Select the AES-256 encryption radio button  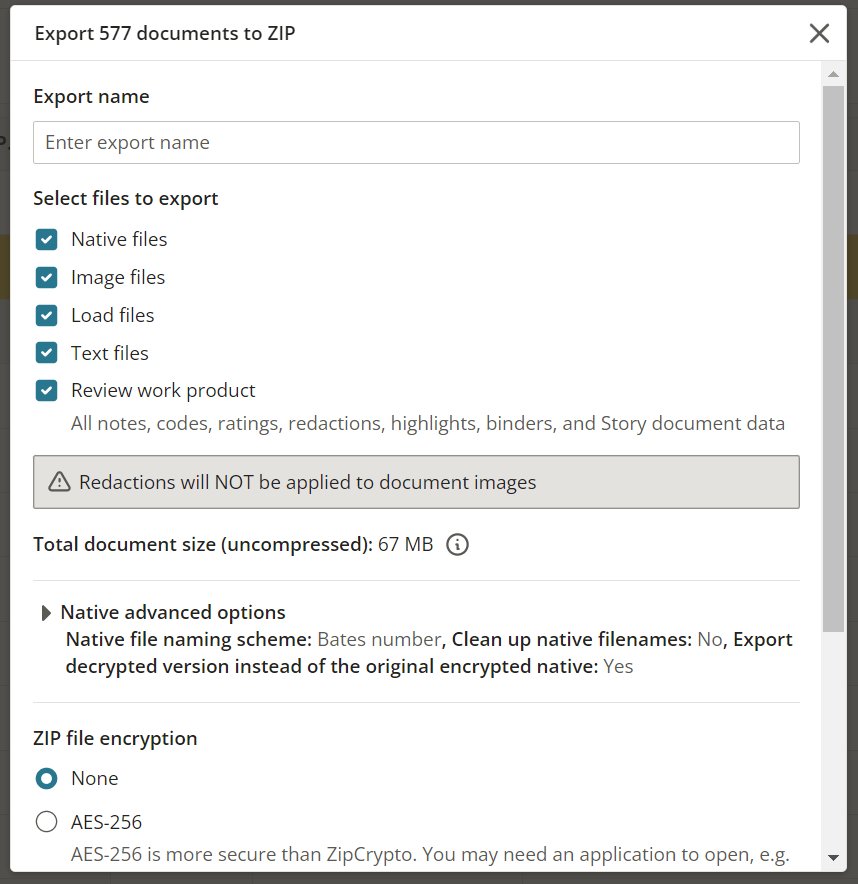tap(46, 821)
